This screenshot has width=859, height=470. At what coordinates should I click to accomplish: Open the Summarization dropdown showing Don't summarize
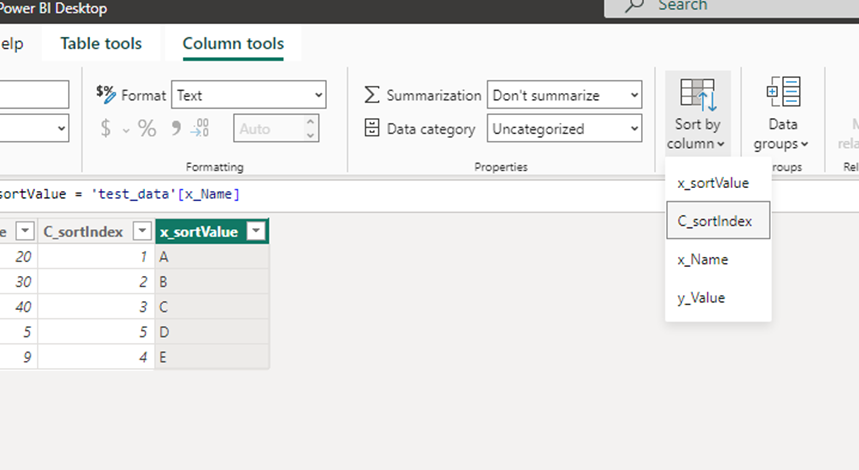point(564,95)
